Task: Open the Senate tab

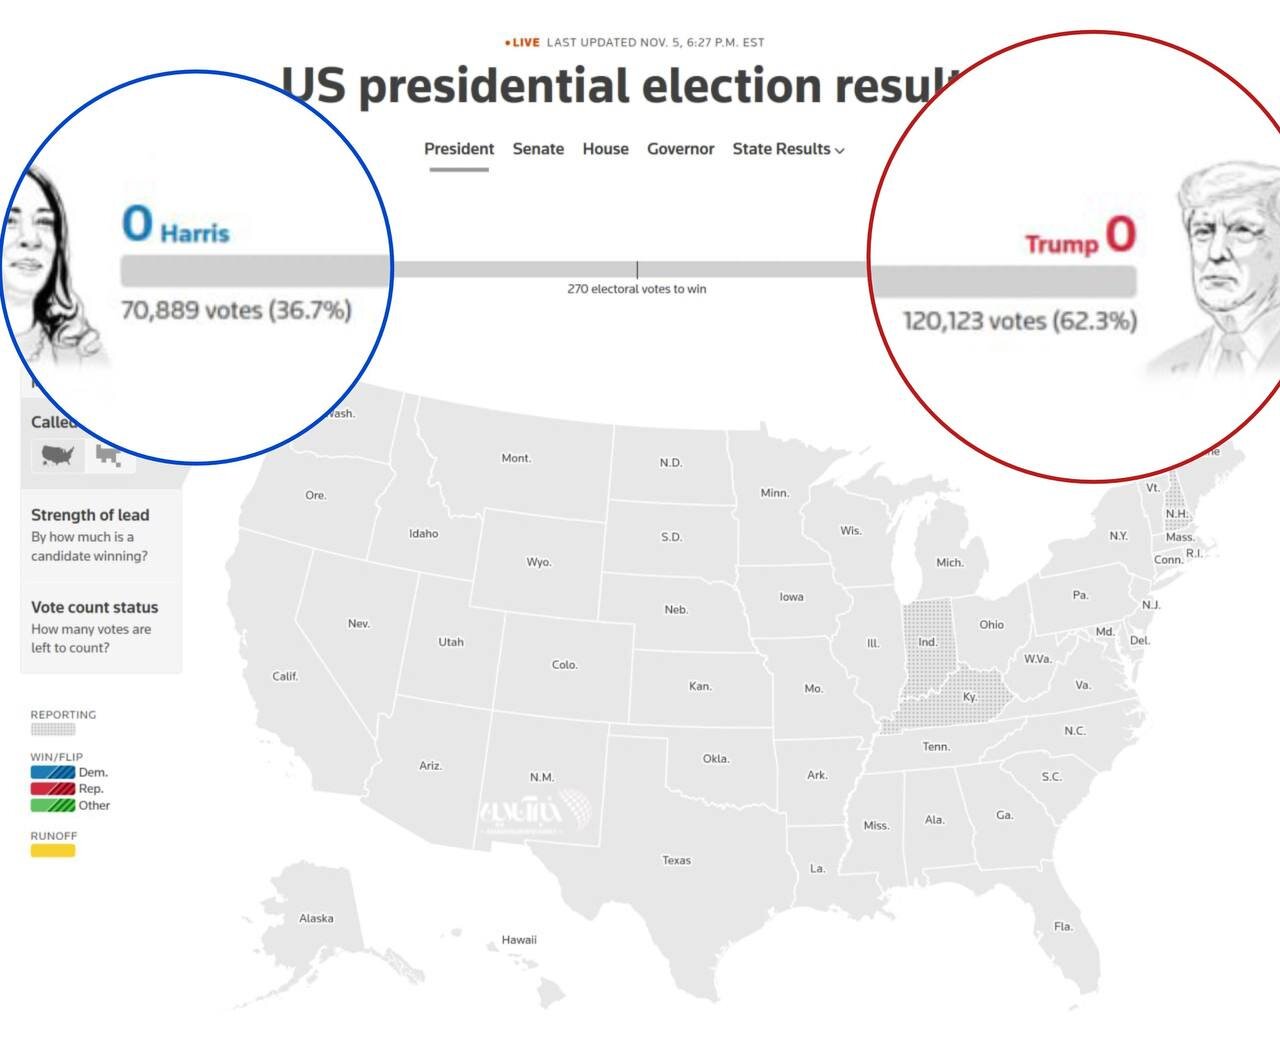Action: click(538, 149)
